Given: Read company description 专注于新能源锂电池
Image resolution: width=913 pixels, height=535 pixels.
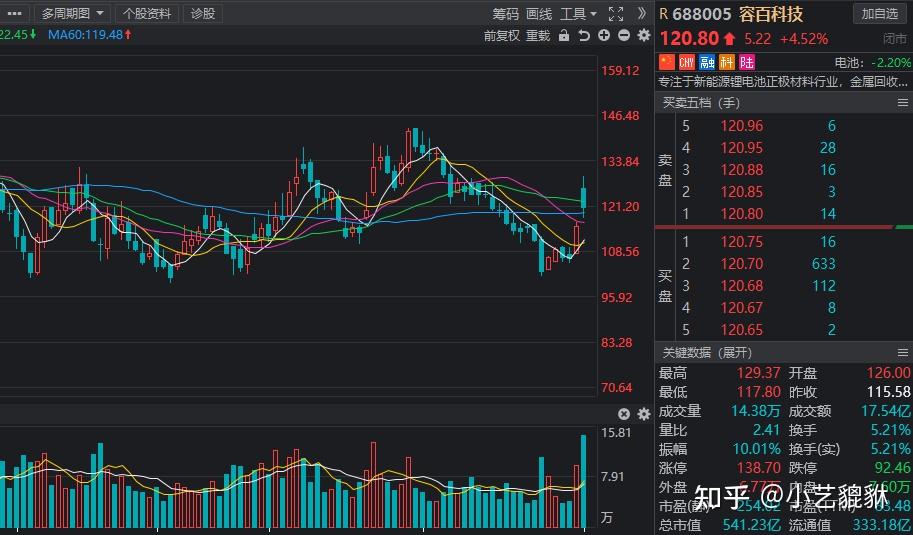Looking at the screenshot, I should [783, 82].
